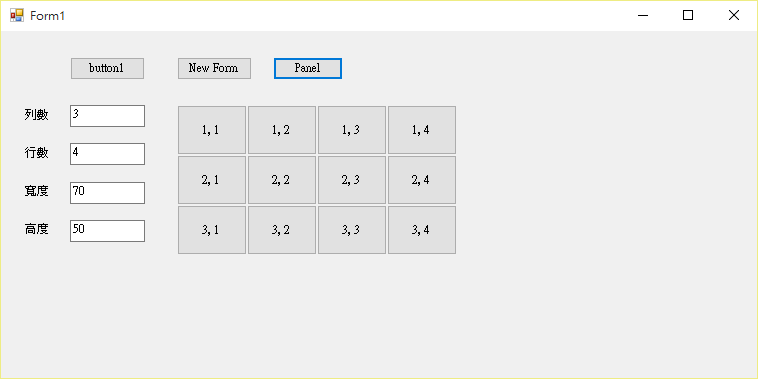Image resolution: width=758 pixels, height=379 pixels.
Task: Click the Form1 application icon in title bar
Action: coord(17,15)
